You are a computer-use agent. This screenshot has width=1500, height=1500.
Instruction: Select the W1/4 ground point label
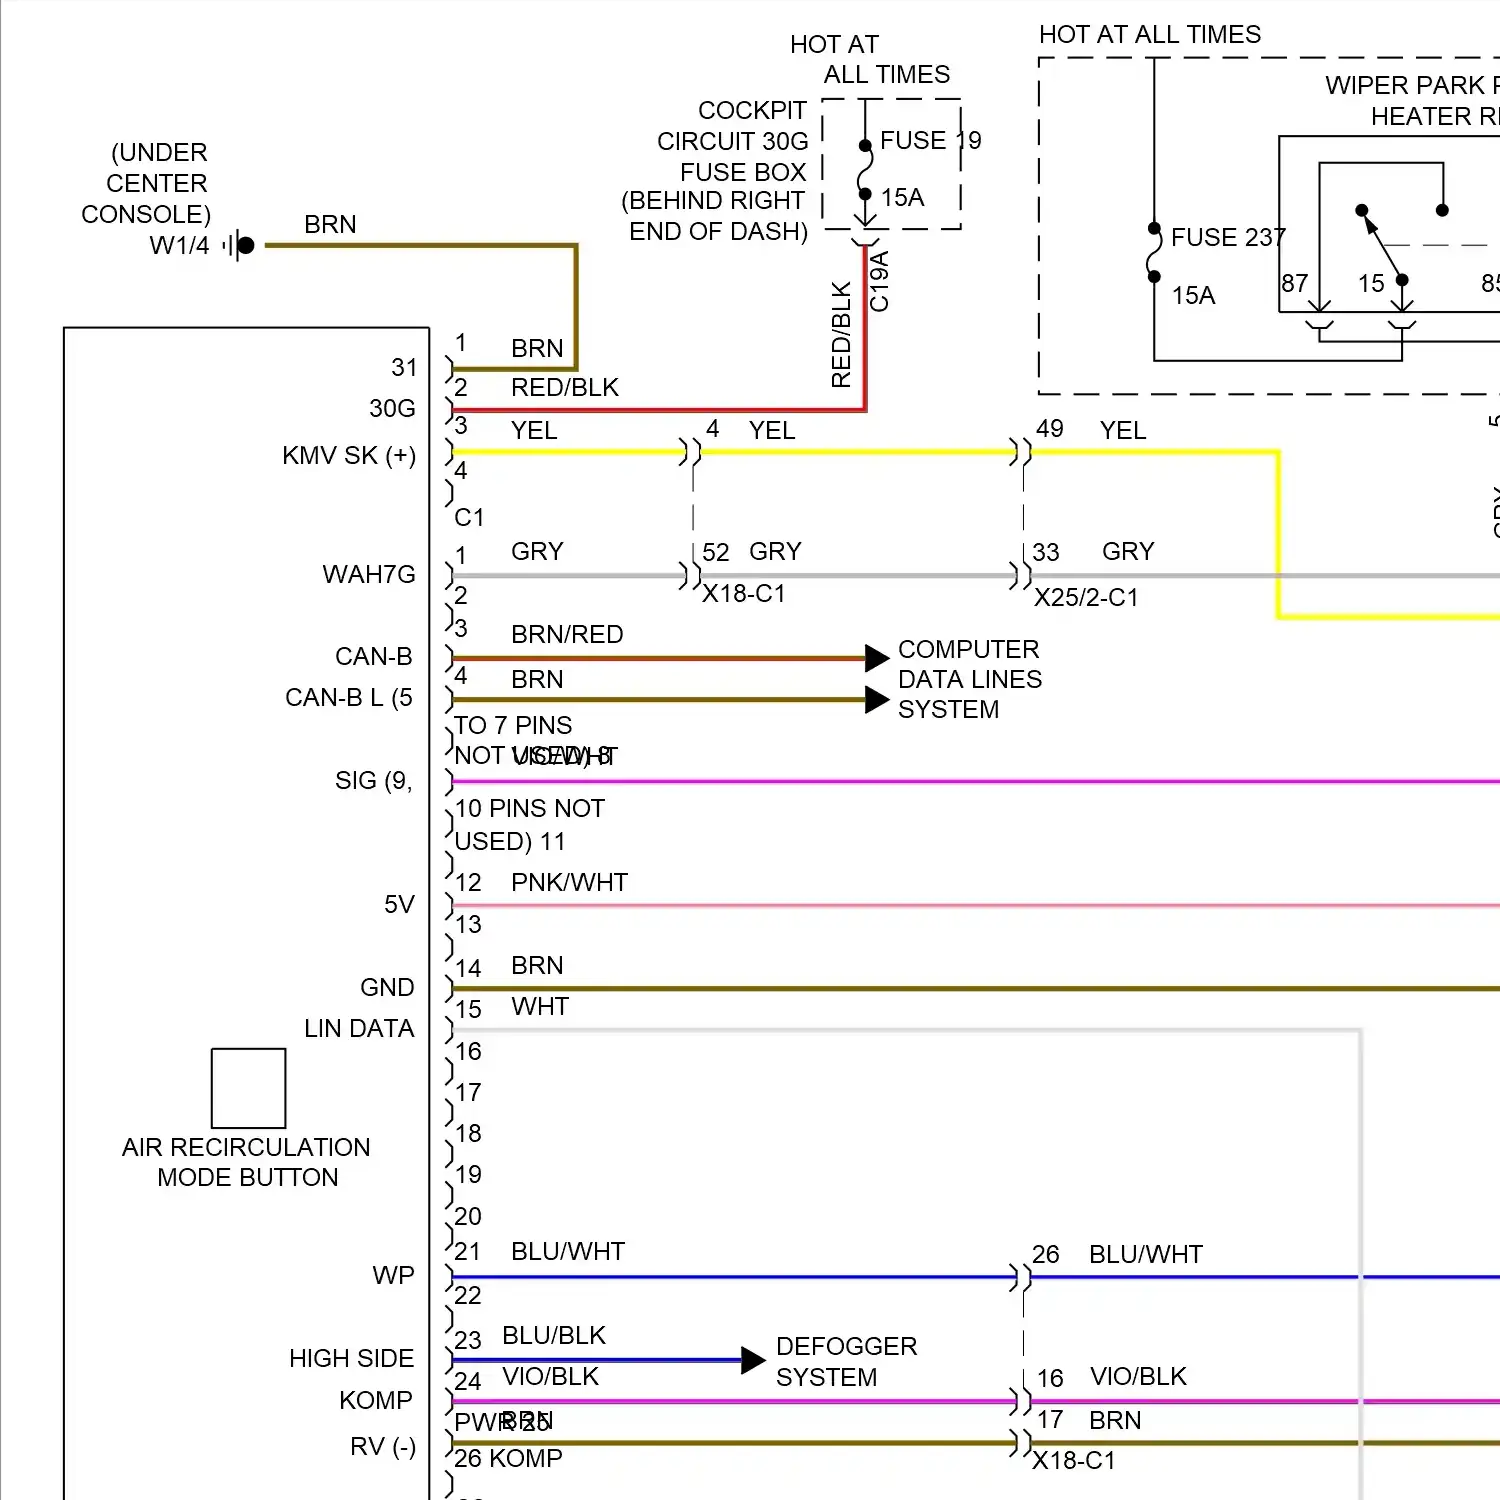click(179, 245)
